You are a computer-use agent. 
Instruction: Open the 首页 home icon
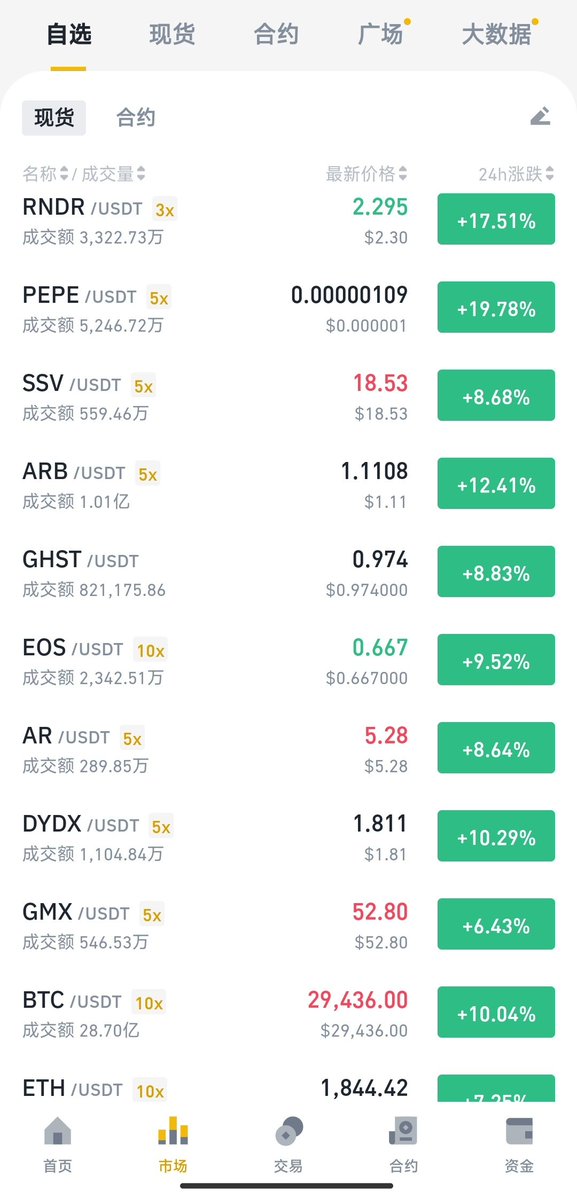coord(57,1131)
